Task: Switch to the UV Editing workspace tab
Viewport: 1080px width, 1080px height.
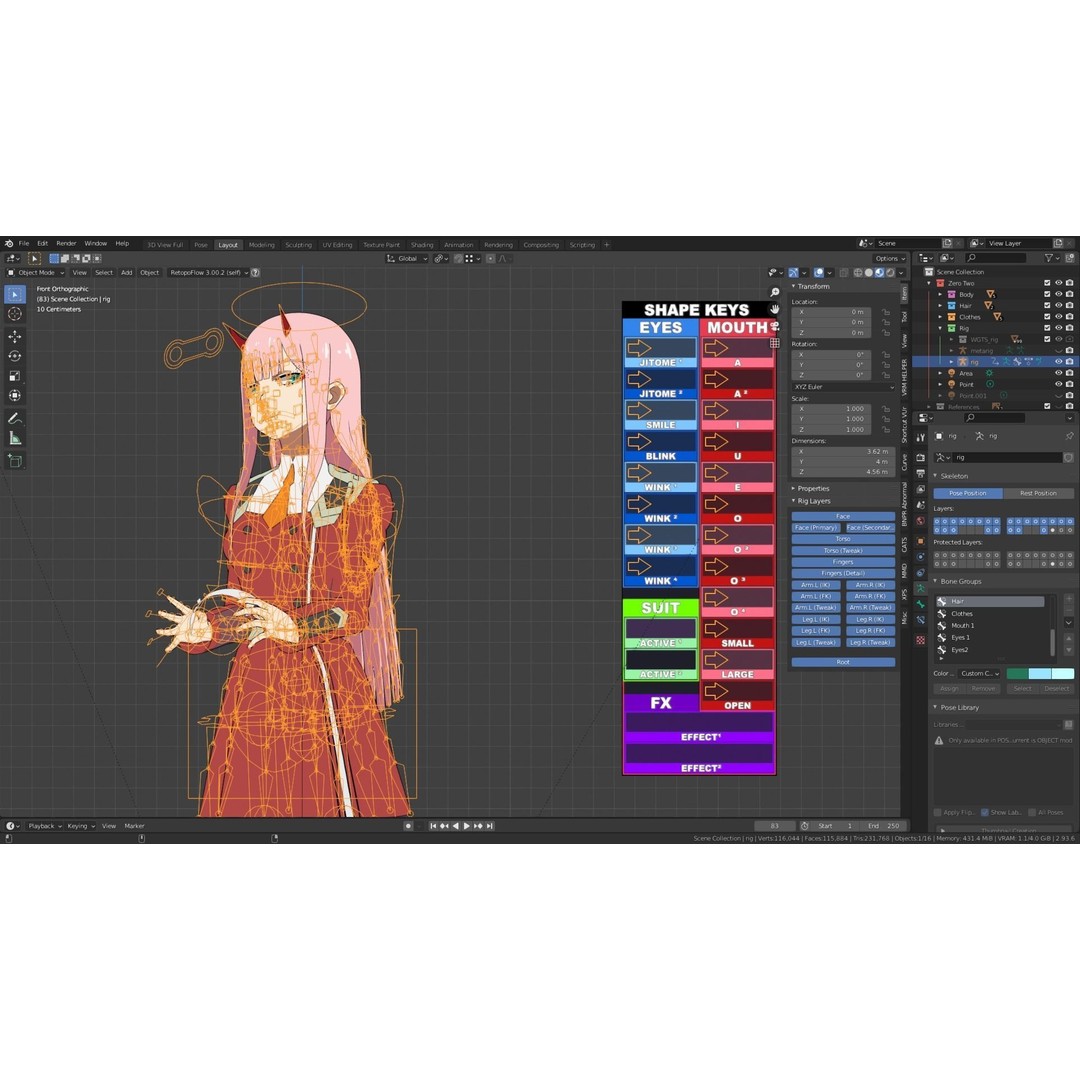Action: 337,245
